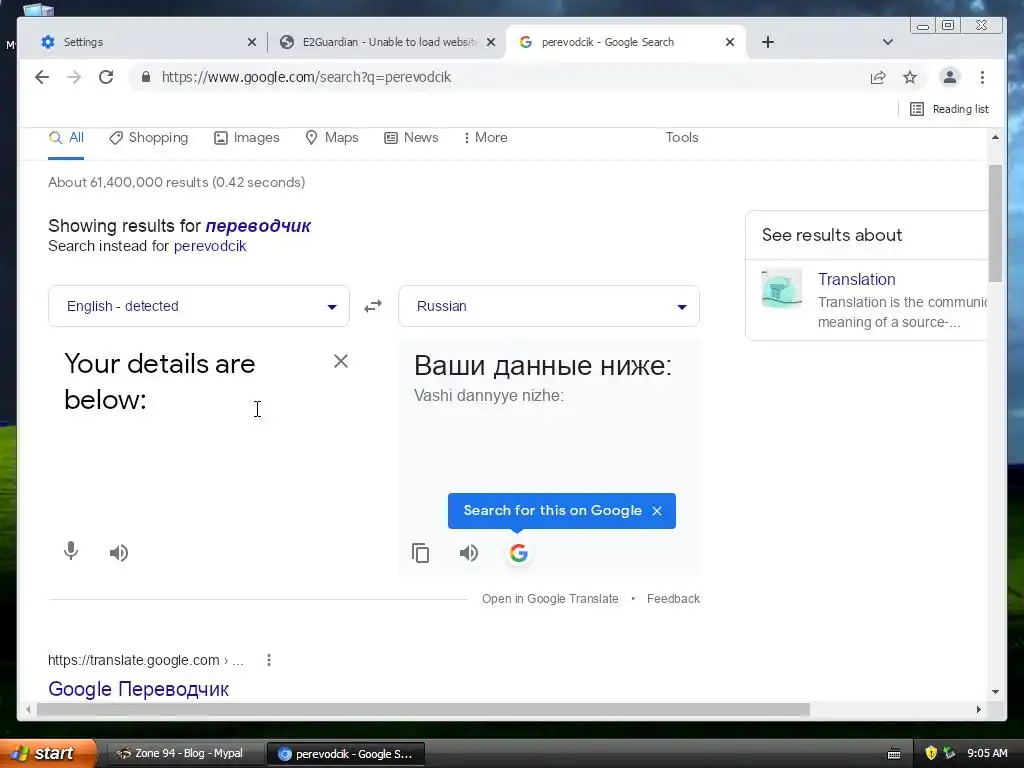The width and height of the screenshot is (1024, 768).
Task: Expand the tab search chevron
Action: [x=888, y=42]
